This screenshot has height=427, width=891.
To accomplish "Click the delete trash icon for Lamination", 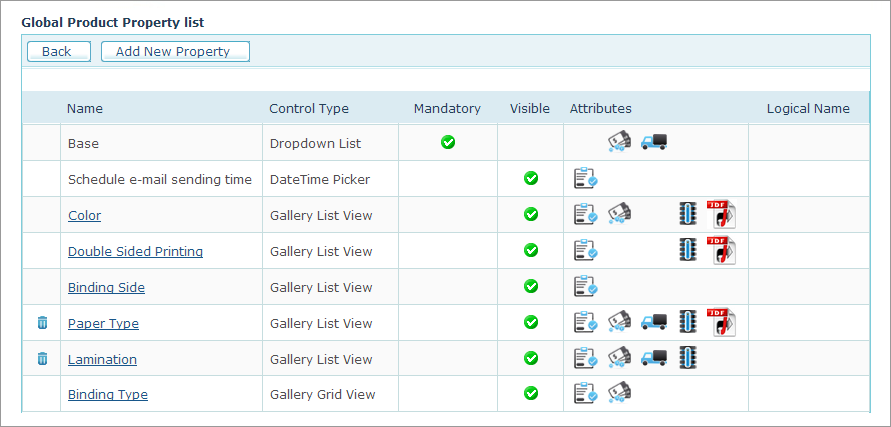I will point(42,359).
